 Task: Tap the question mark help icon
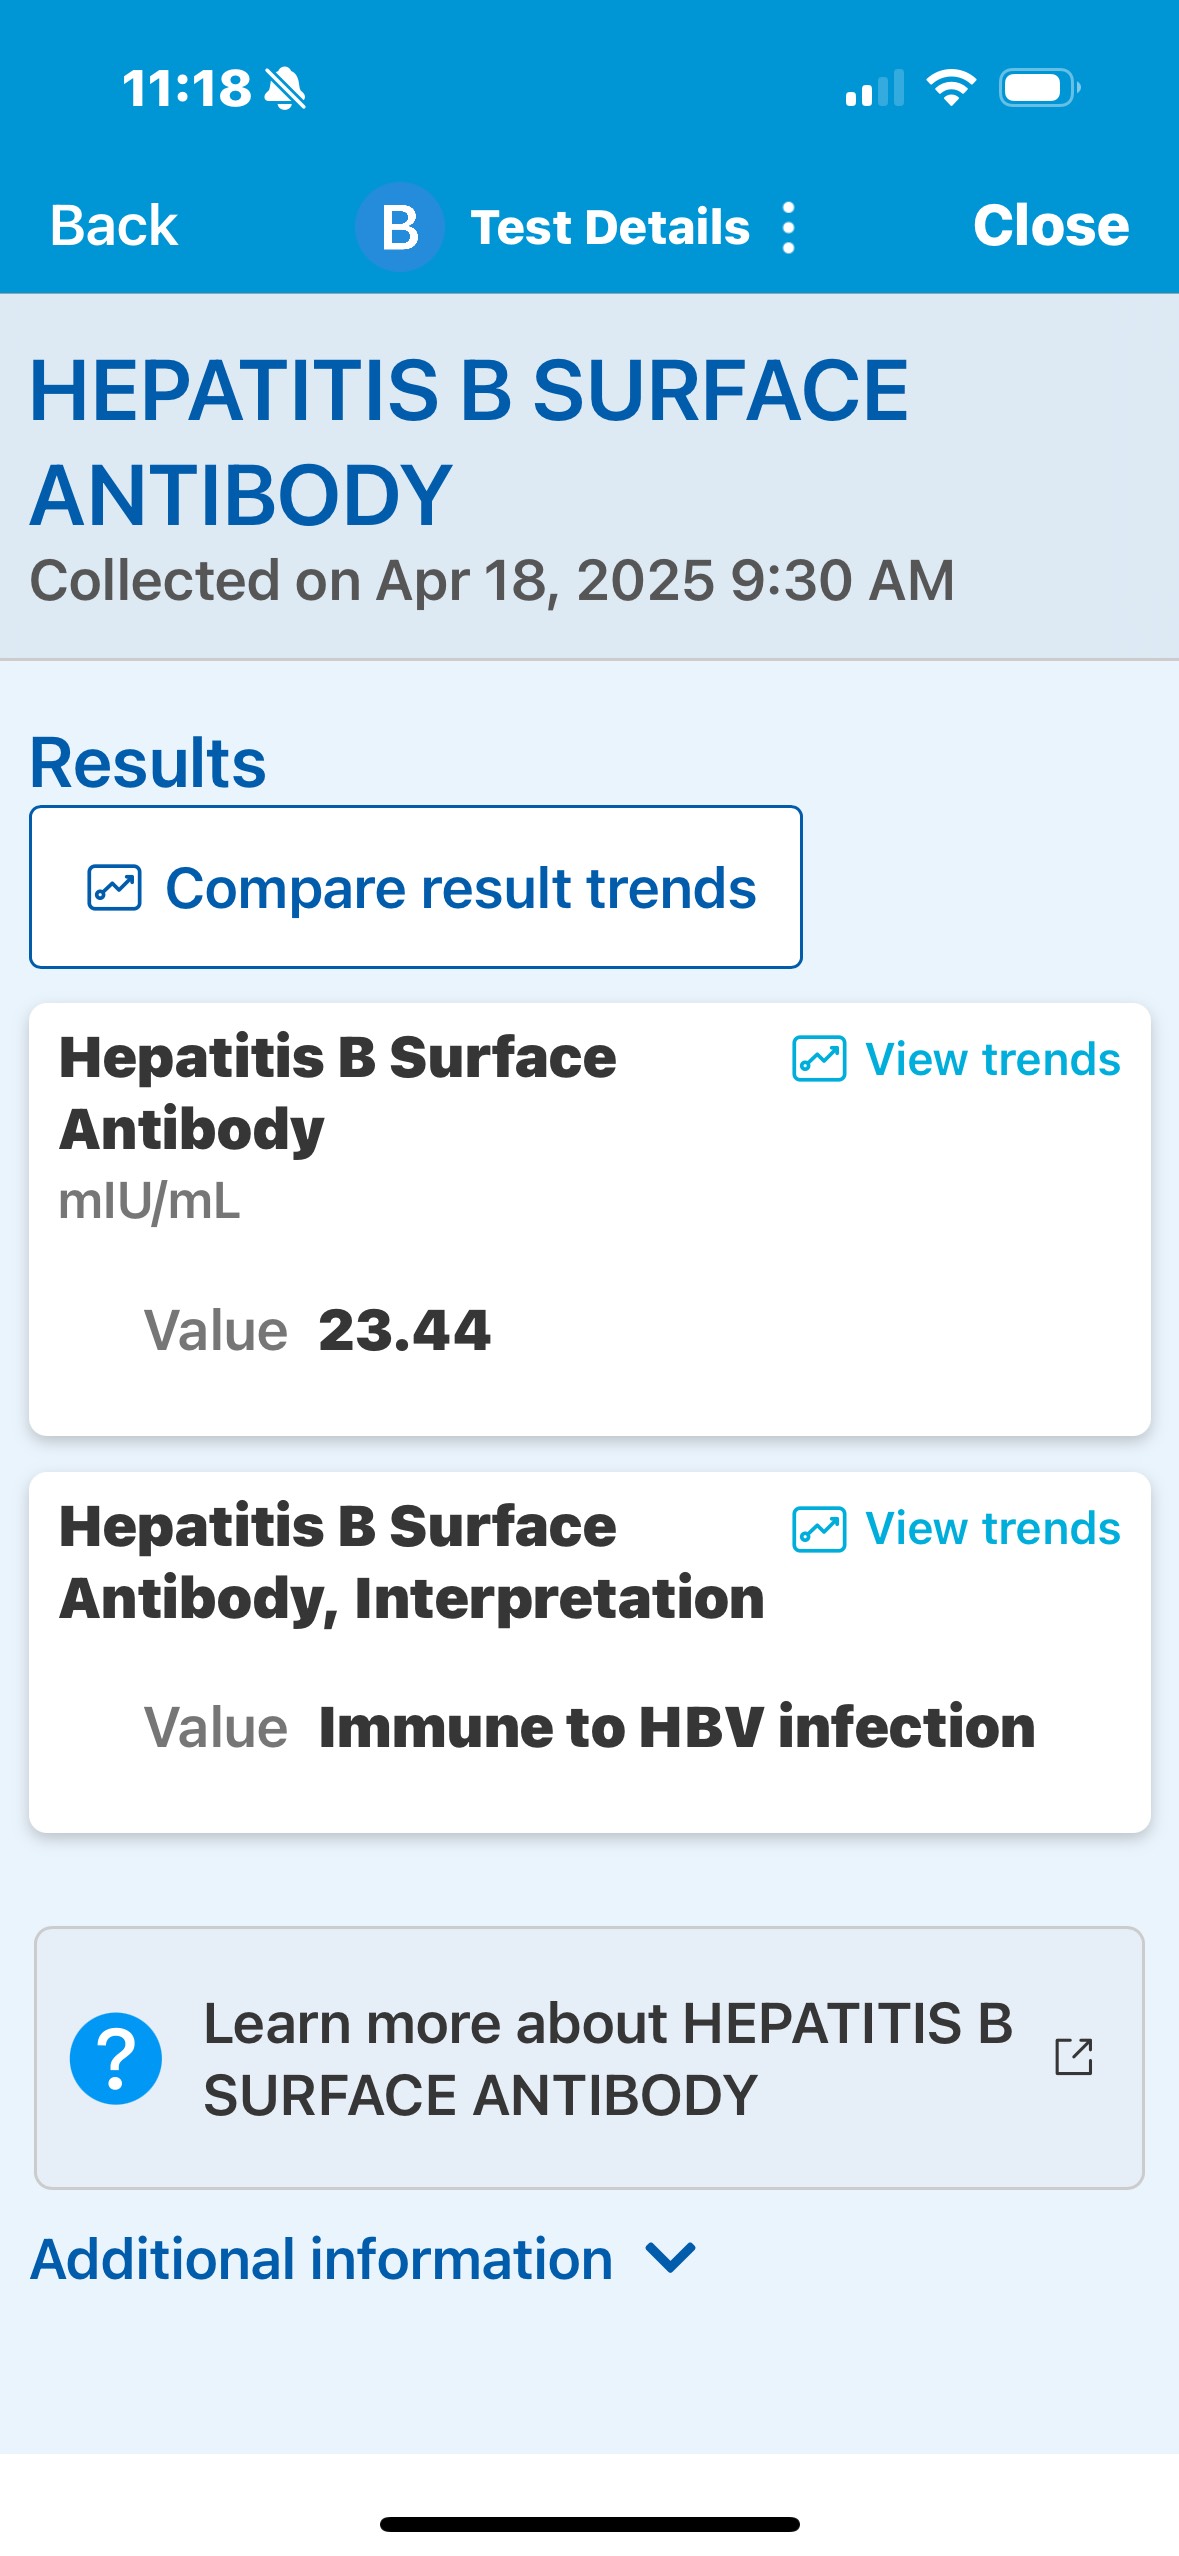click(116, 2058)
